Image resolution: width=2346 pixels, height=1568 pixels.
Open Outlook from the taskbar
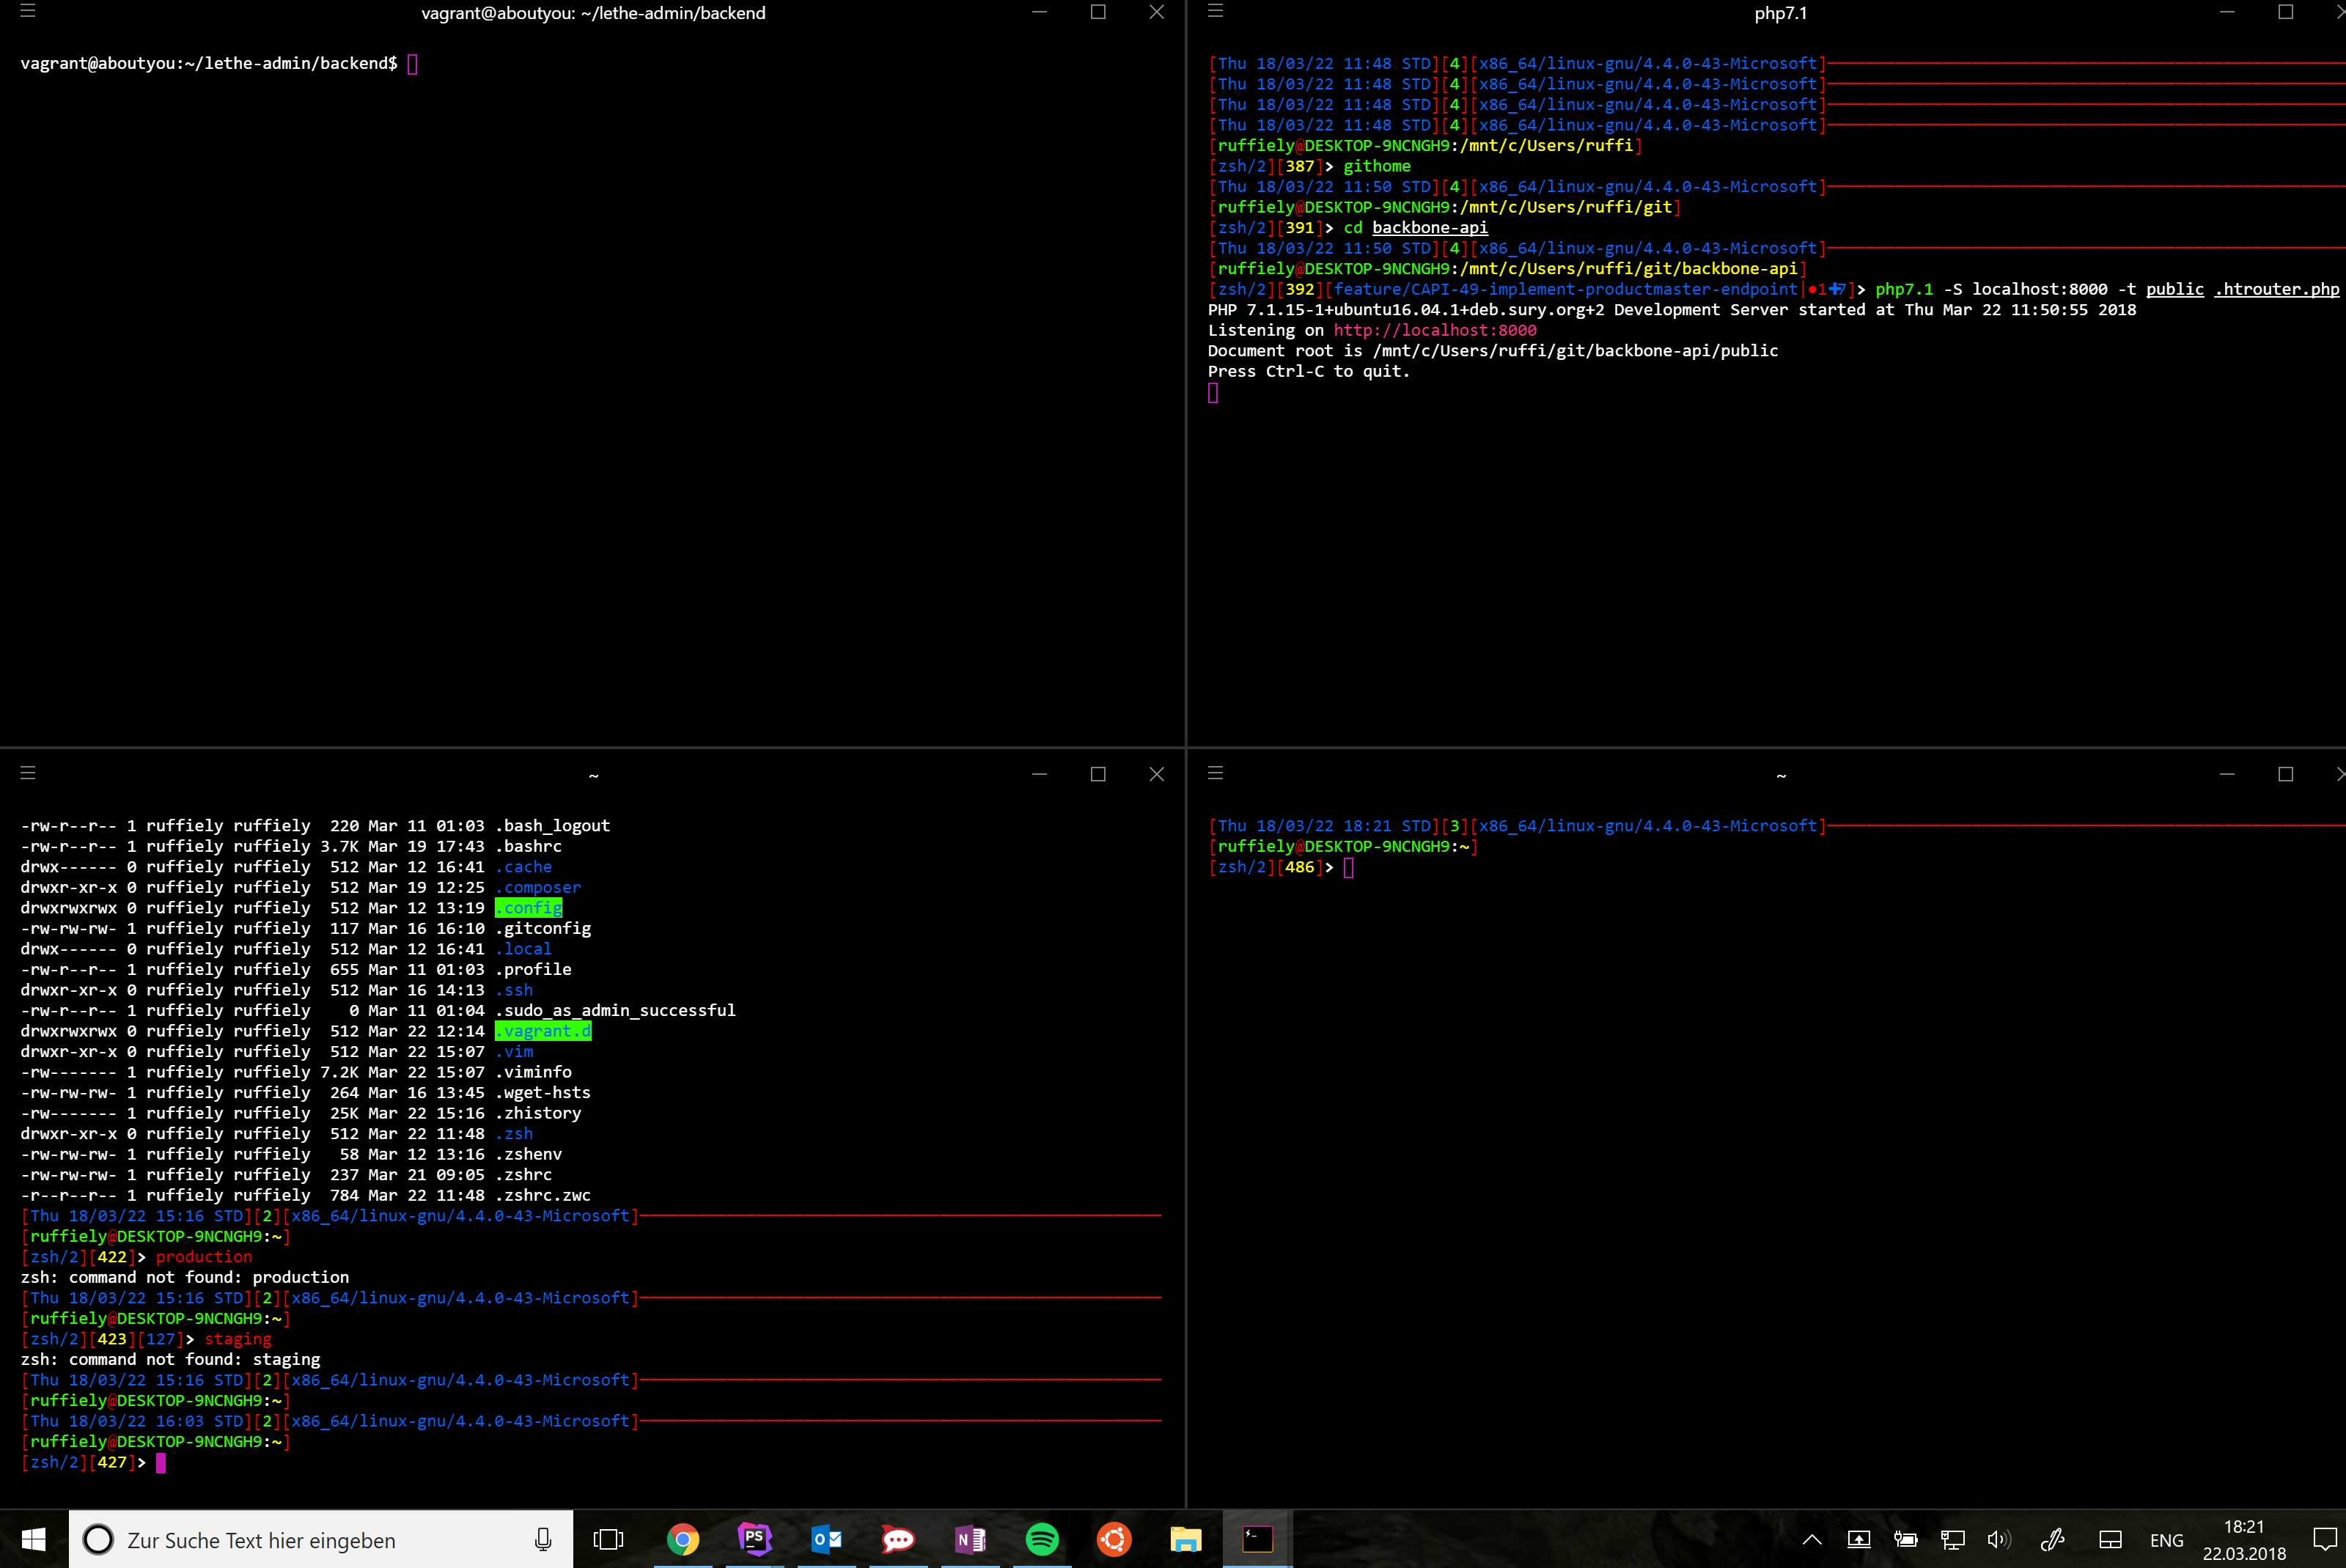pyautogui.click(x=827, y=1539)
